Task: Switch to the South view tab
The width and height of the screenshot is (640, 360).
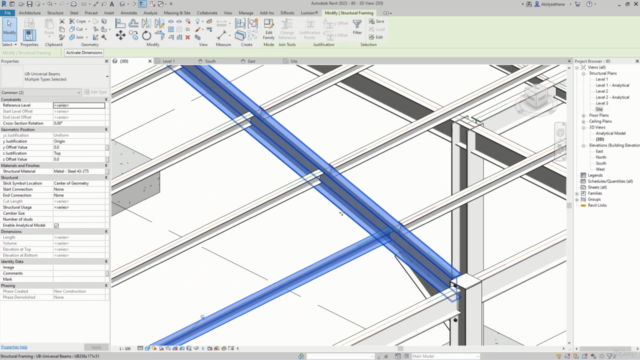Action: (211, 61)
